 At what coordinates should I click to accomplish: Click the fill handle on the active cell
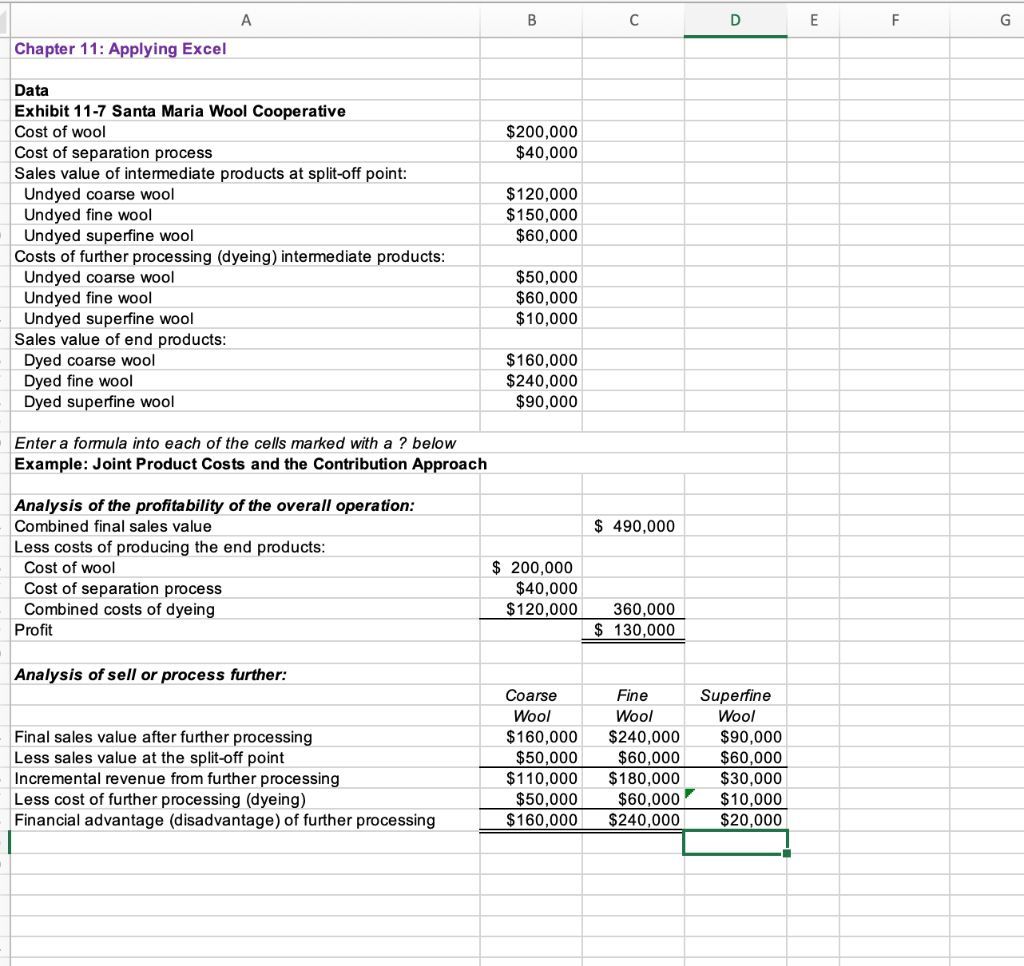[787, 855]
